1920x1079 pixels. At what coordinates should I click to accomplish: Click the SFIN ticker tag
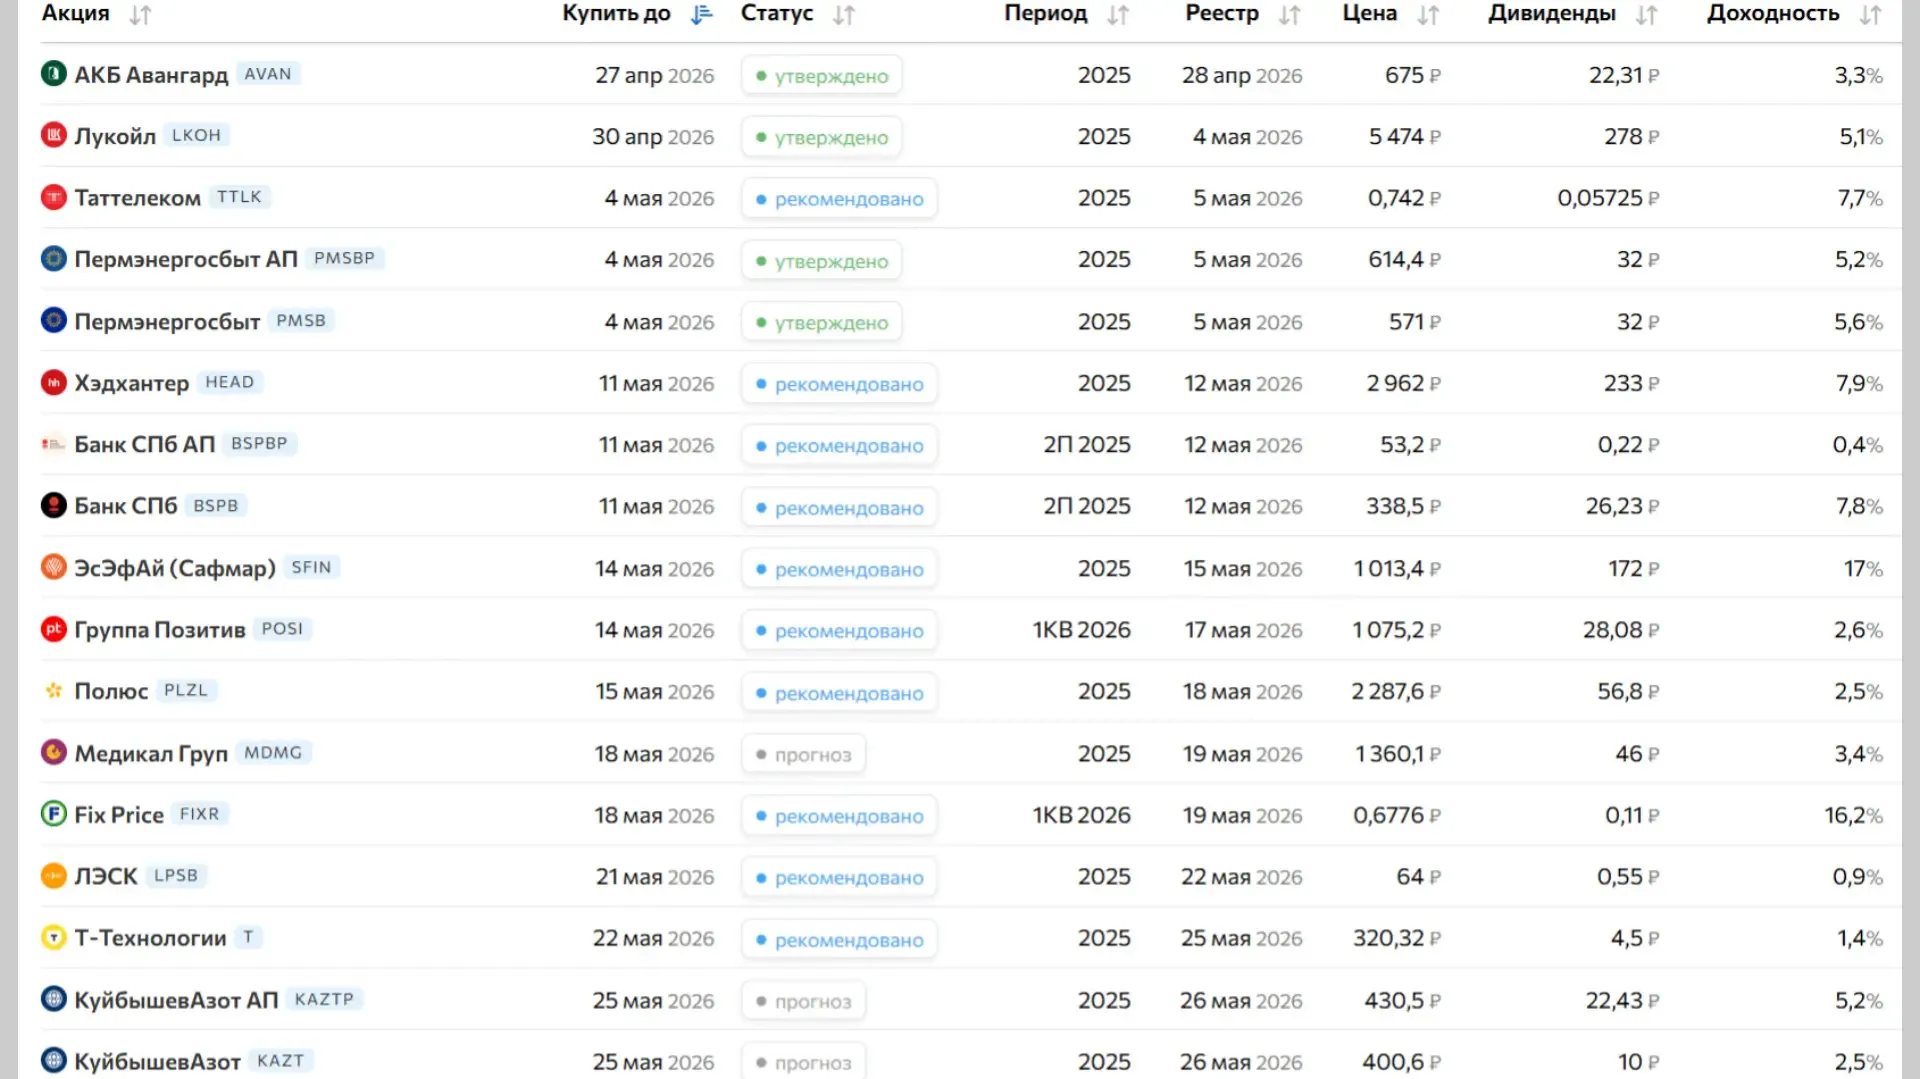pyautogui.click(x=311, y=568)
